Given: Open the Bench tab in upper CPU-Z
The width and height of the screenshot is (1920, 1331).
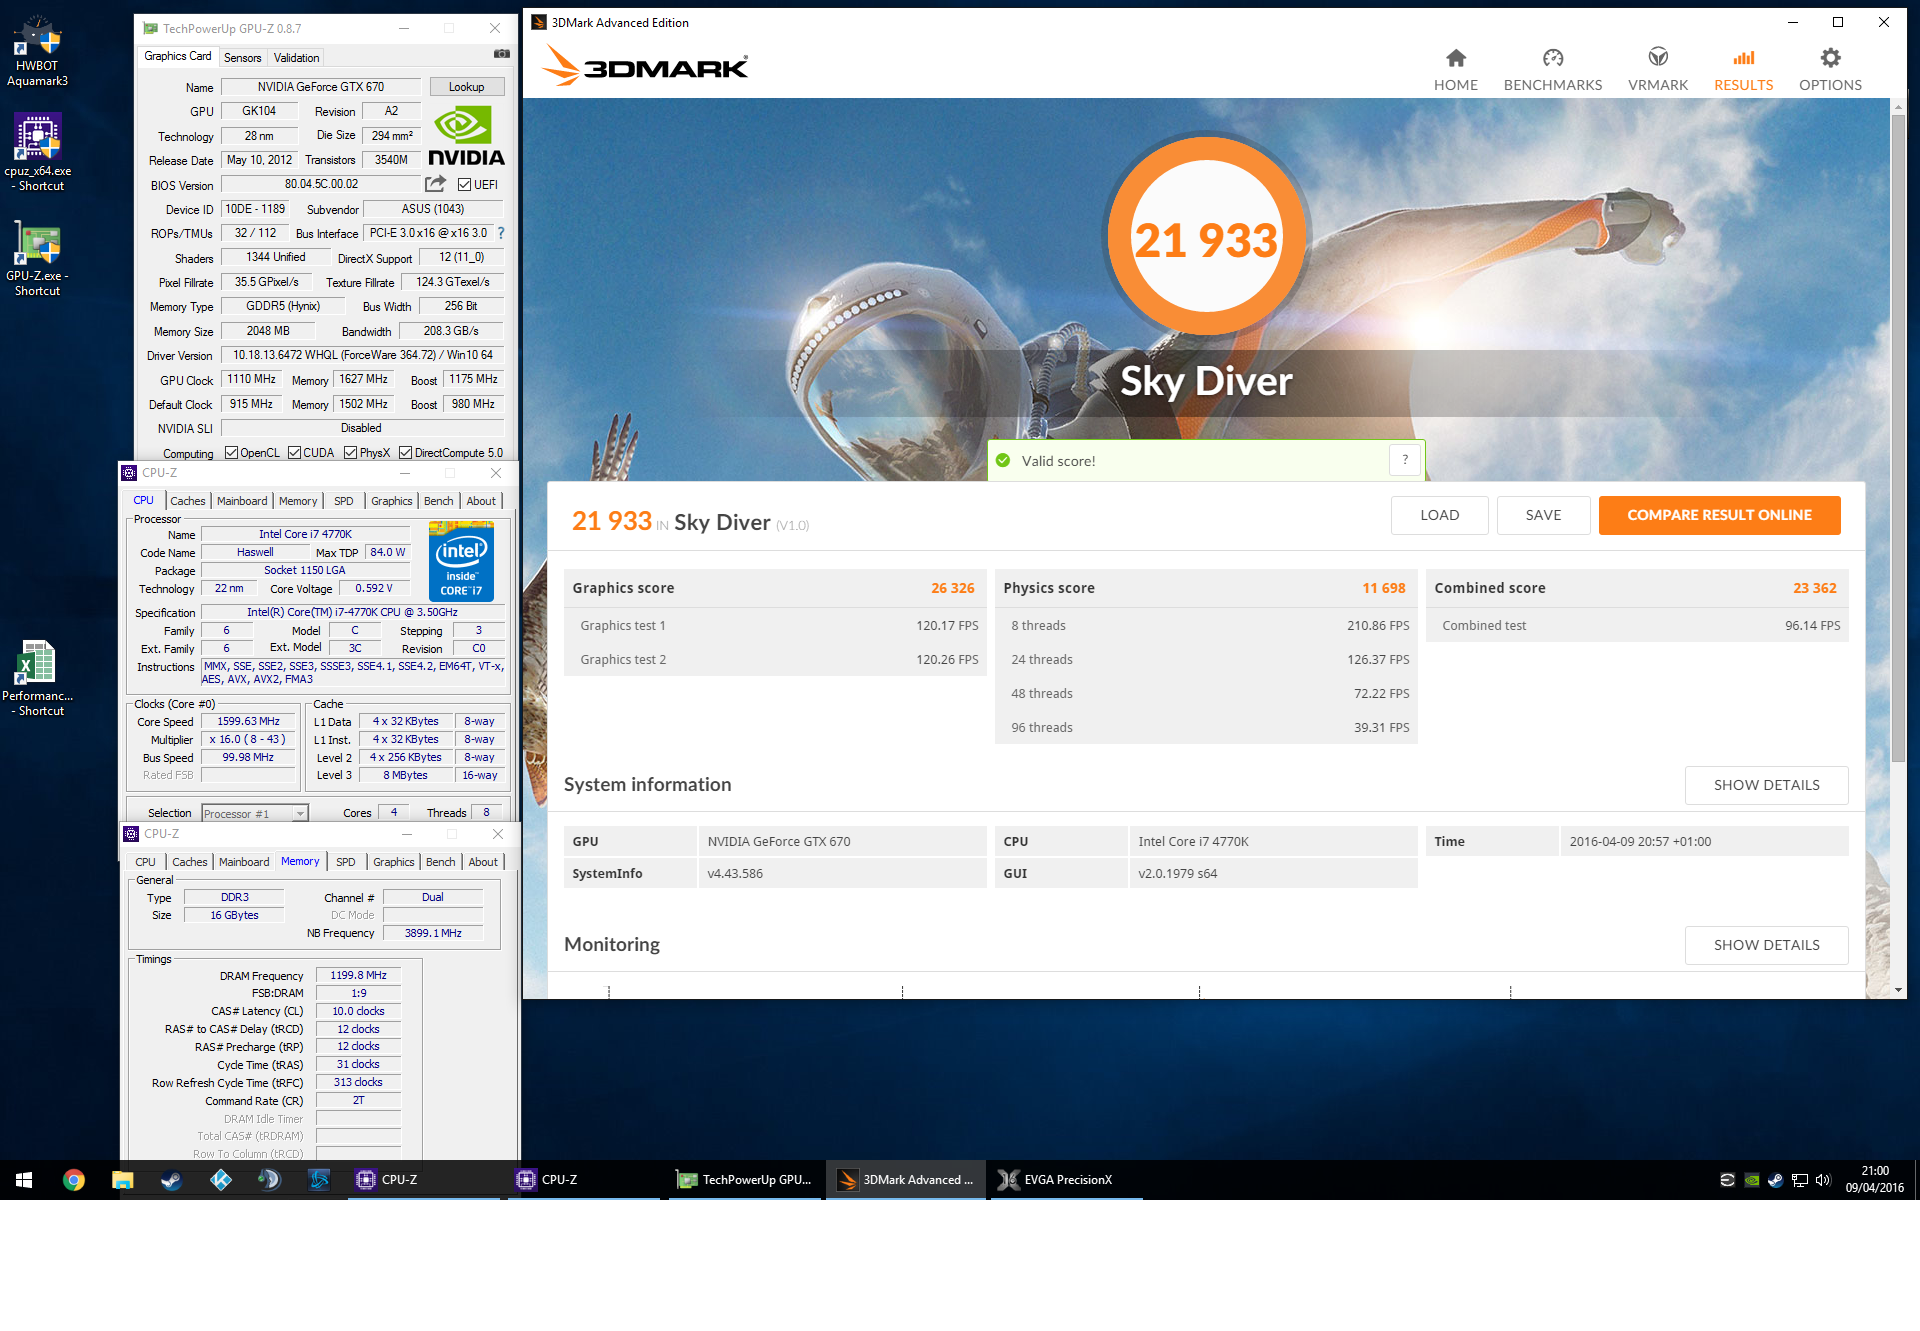Looking at the screenshot, I should (x=438, y=501).
